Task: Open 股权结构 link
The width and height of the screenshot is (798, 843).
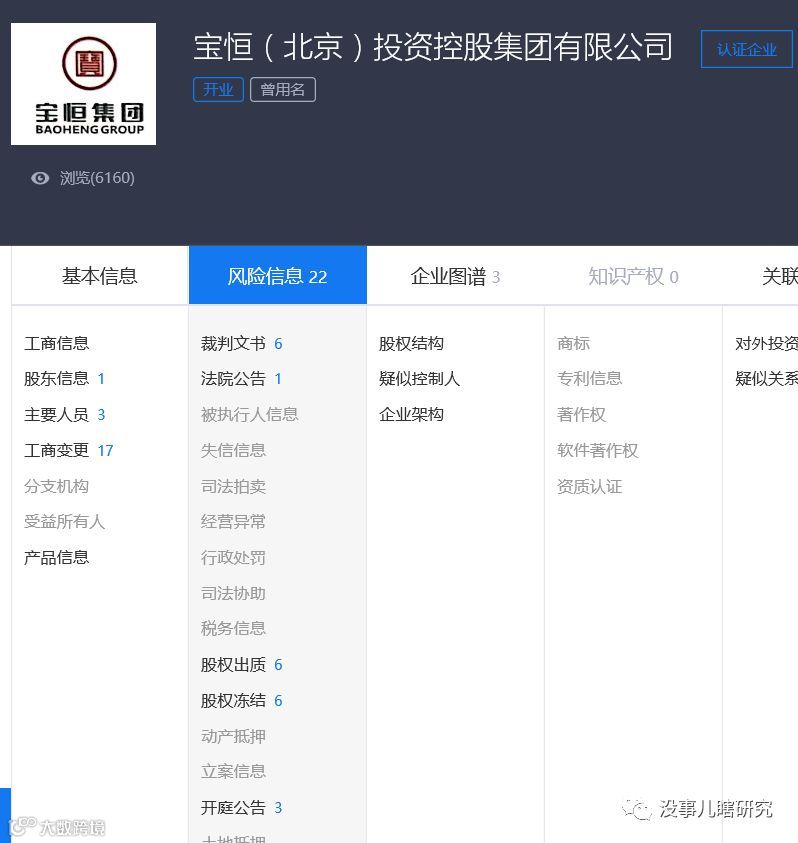Action: 411,343
